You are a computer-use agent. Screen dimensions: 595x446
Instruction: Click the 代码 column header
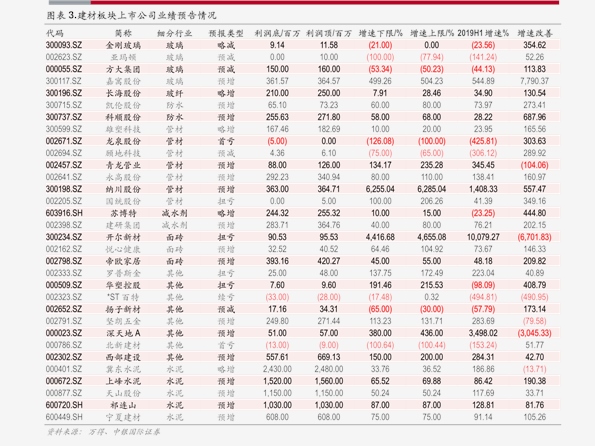(x=55, y=33)
